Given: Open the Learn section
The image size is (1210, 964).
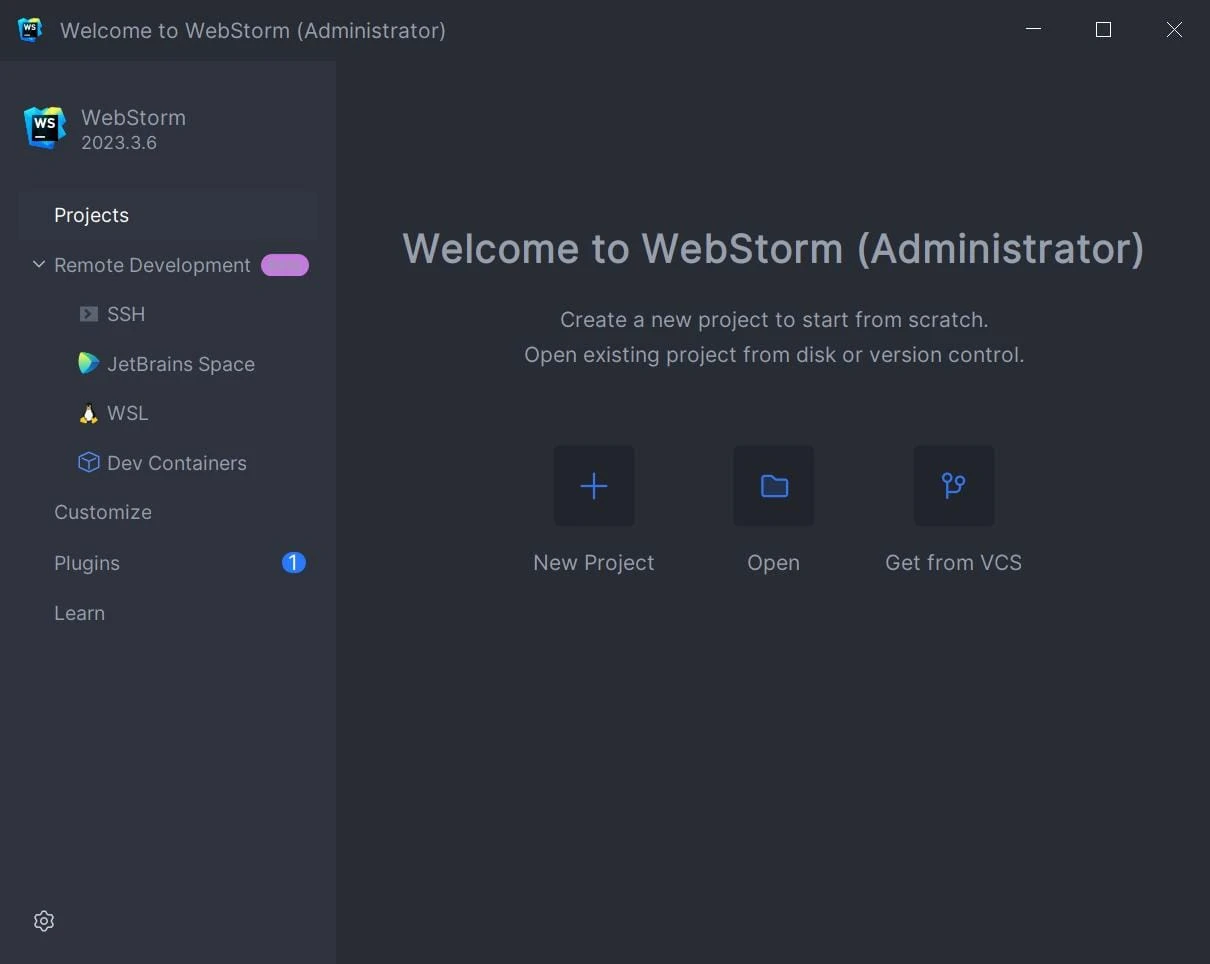Looking at the screenshot, I should coord(79,613).
